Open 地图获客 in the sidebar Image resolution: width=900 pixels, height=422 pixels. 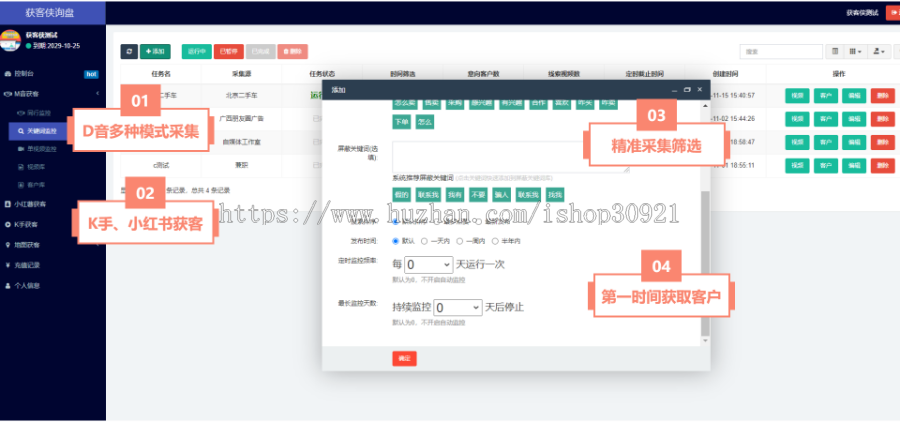click(26, 246)
